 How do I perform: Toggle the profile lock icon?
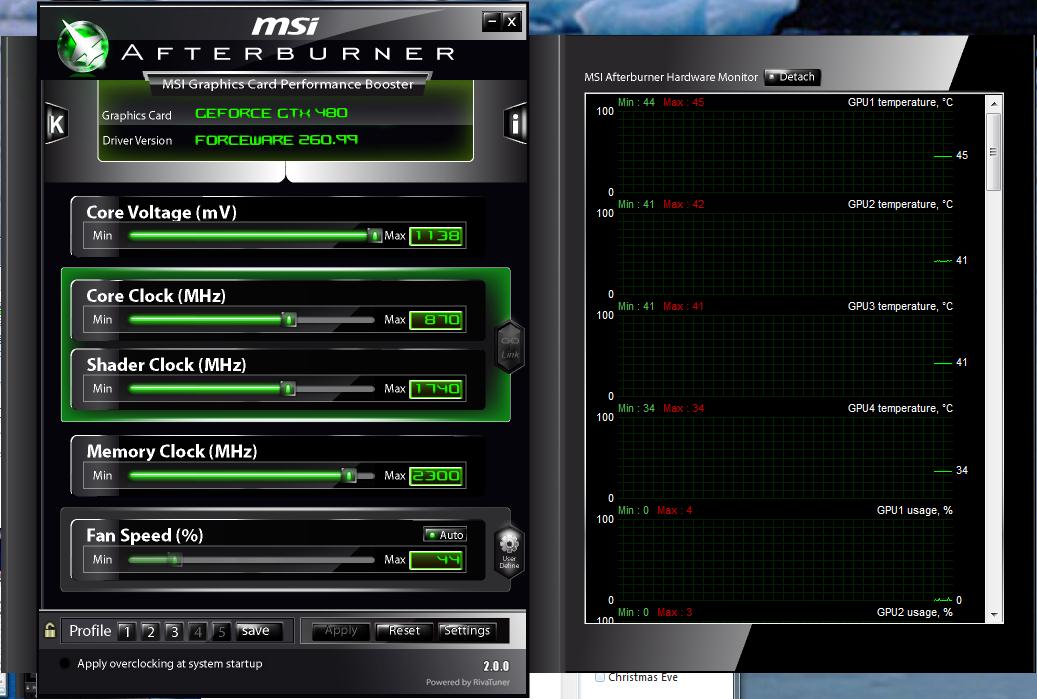click(50, 630)
